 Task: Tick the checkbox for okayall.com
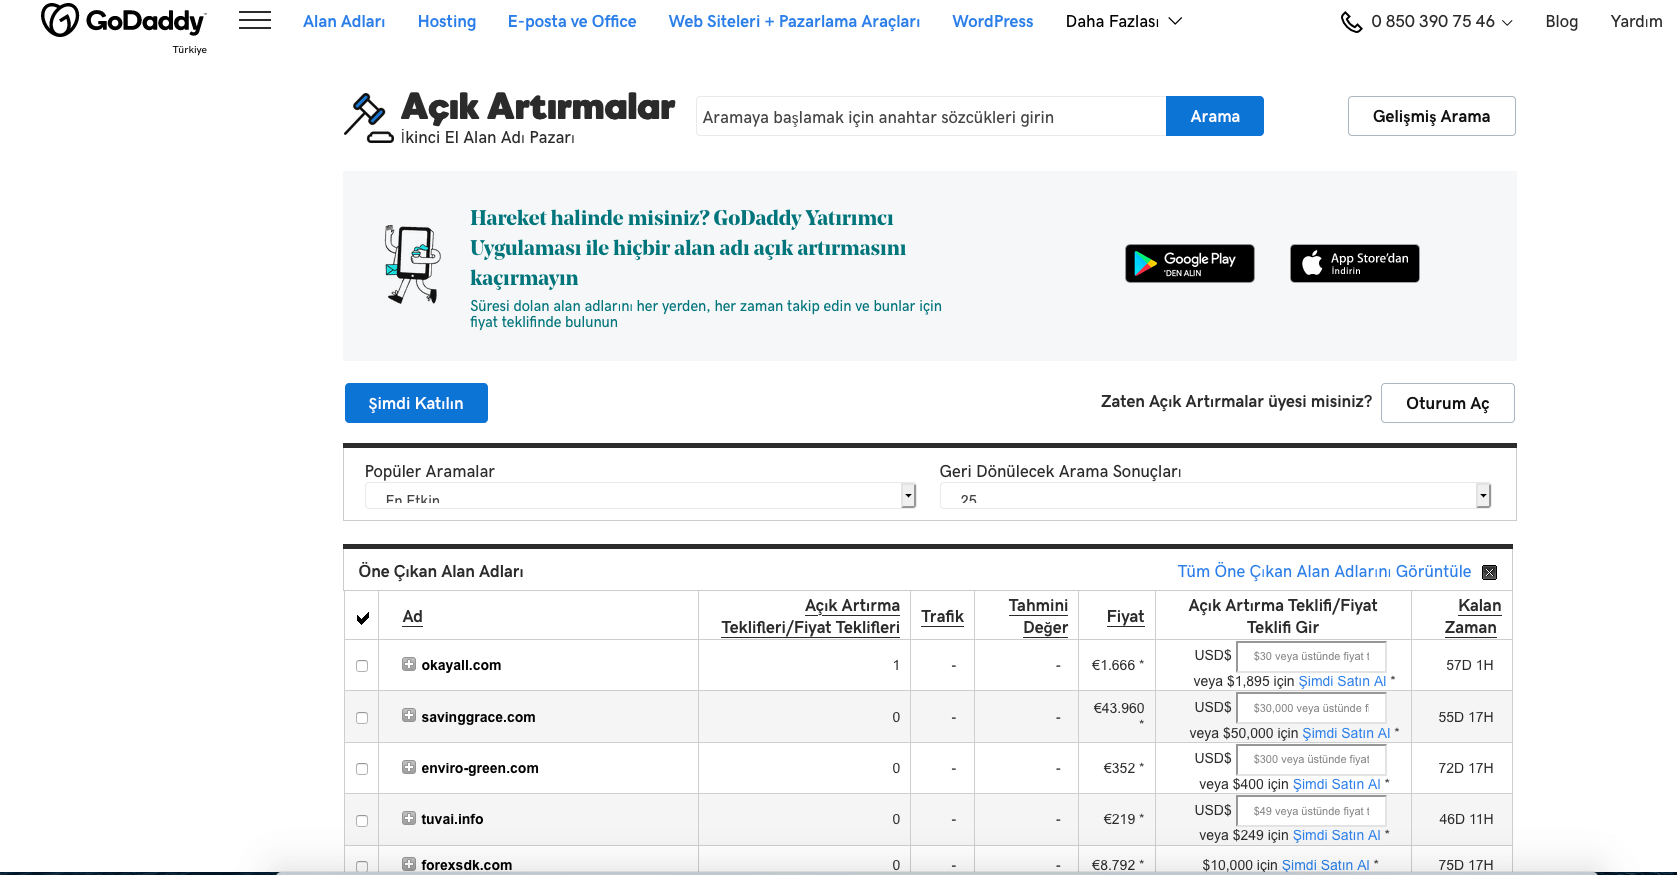pos(362,666)
